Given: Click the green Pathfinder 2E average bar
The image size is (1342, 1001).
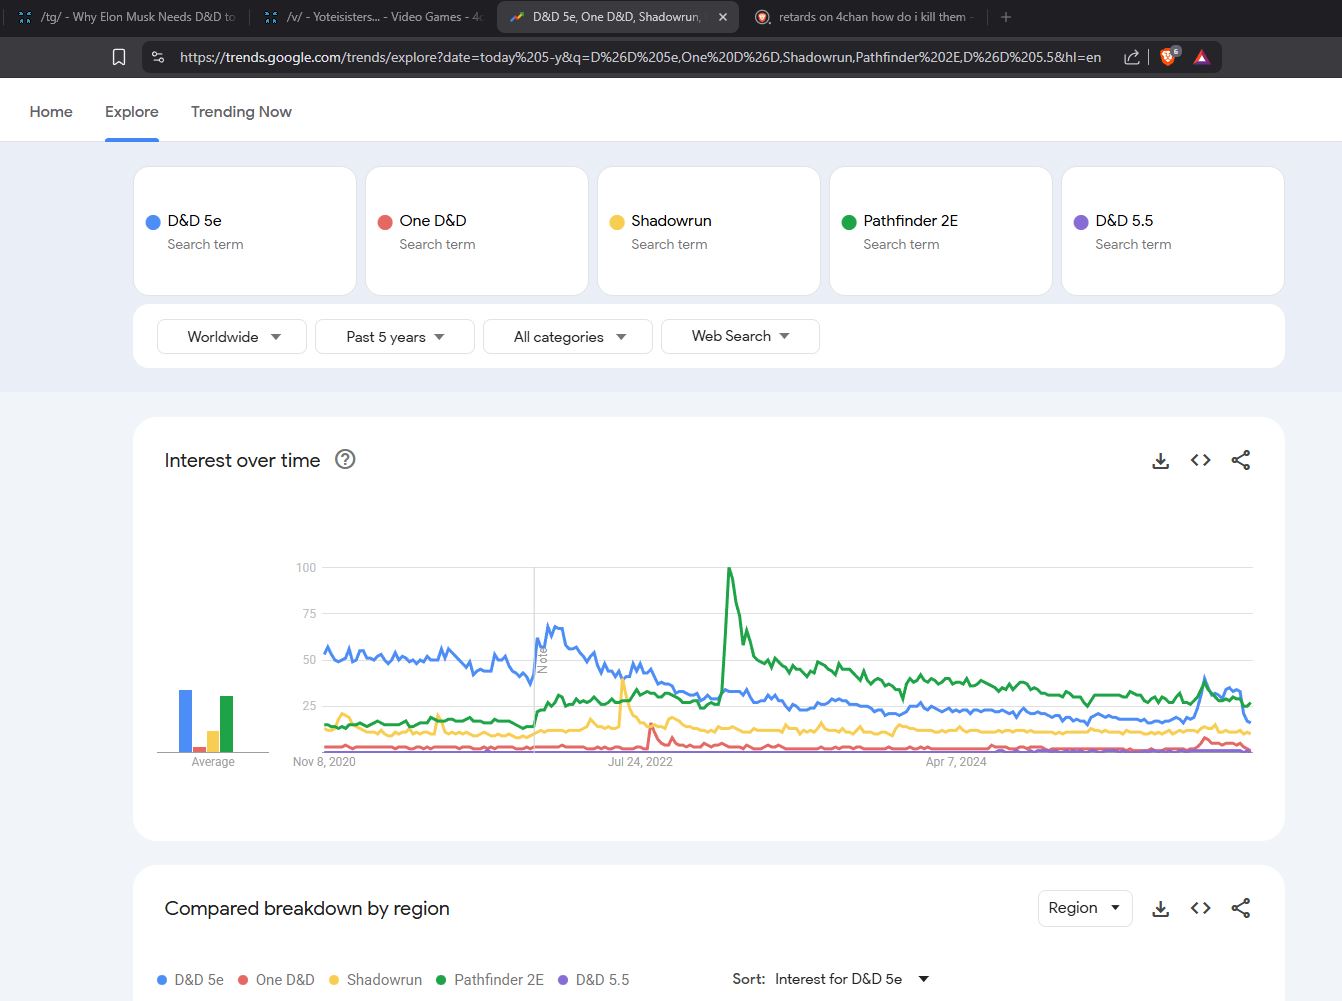Looking at the screenshot, I should (226, 724).
